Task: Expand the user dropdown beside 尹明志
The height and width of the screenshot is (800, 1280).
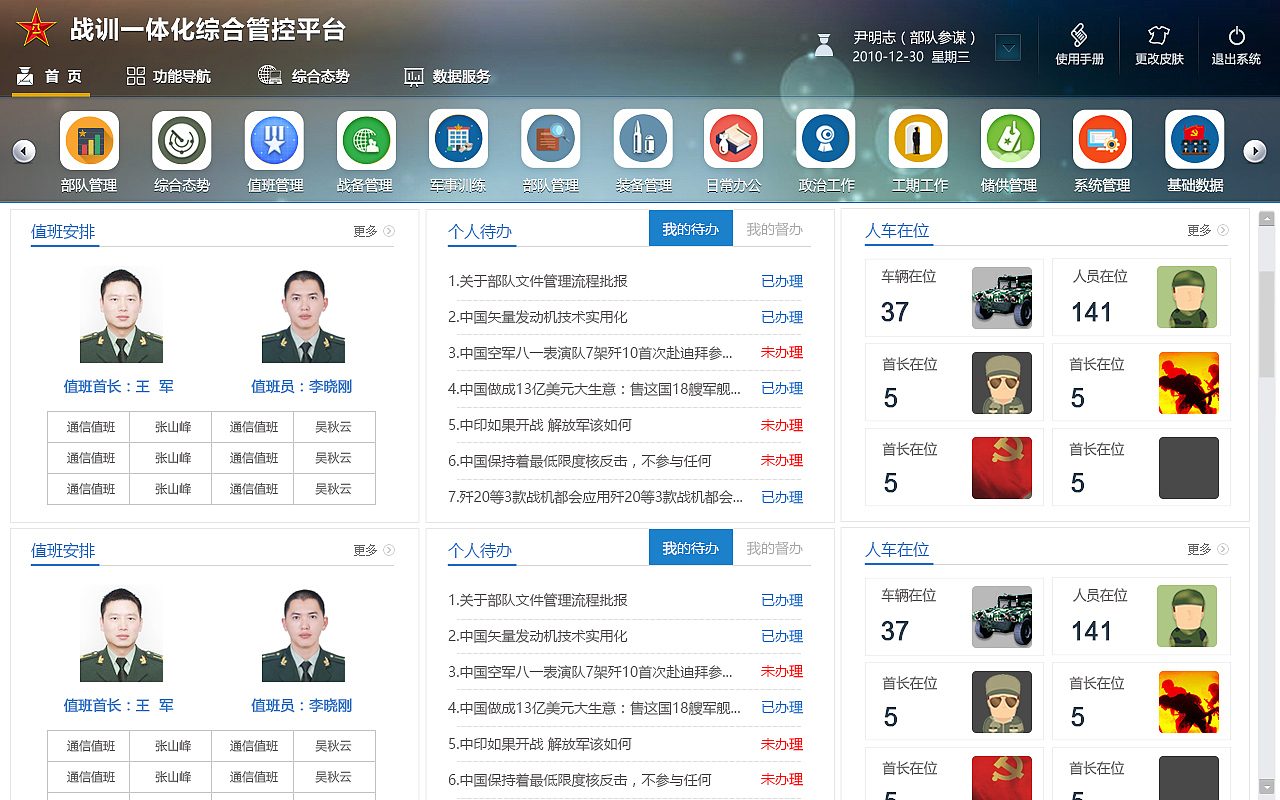Action: coord(1008,47)
